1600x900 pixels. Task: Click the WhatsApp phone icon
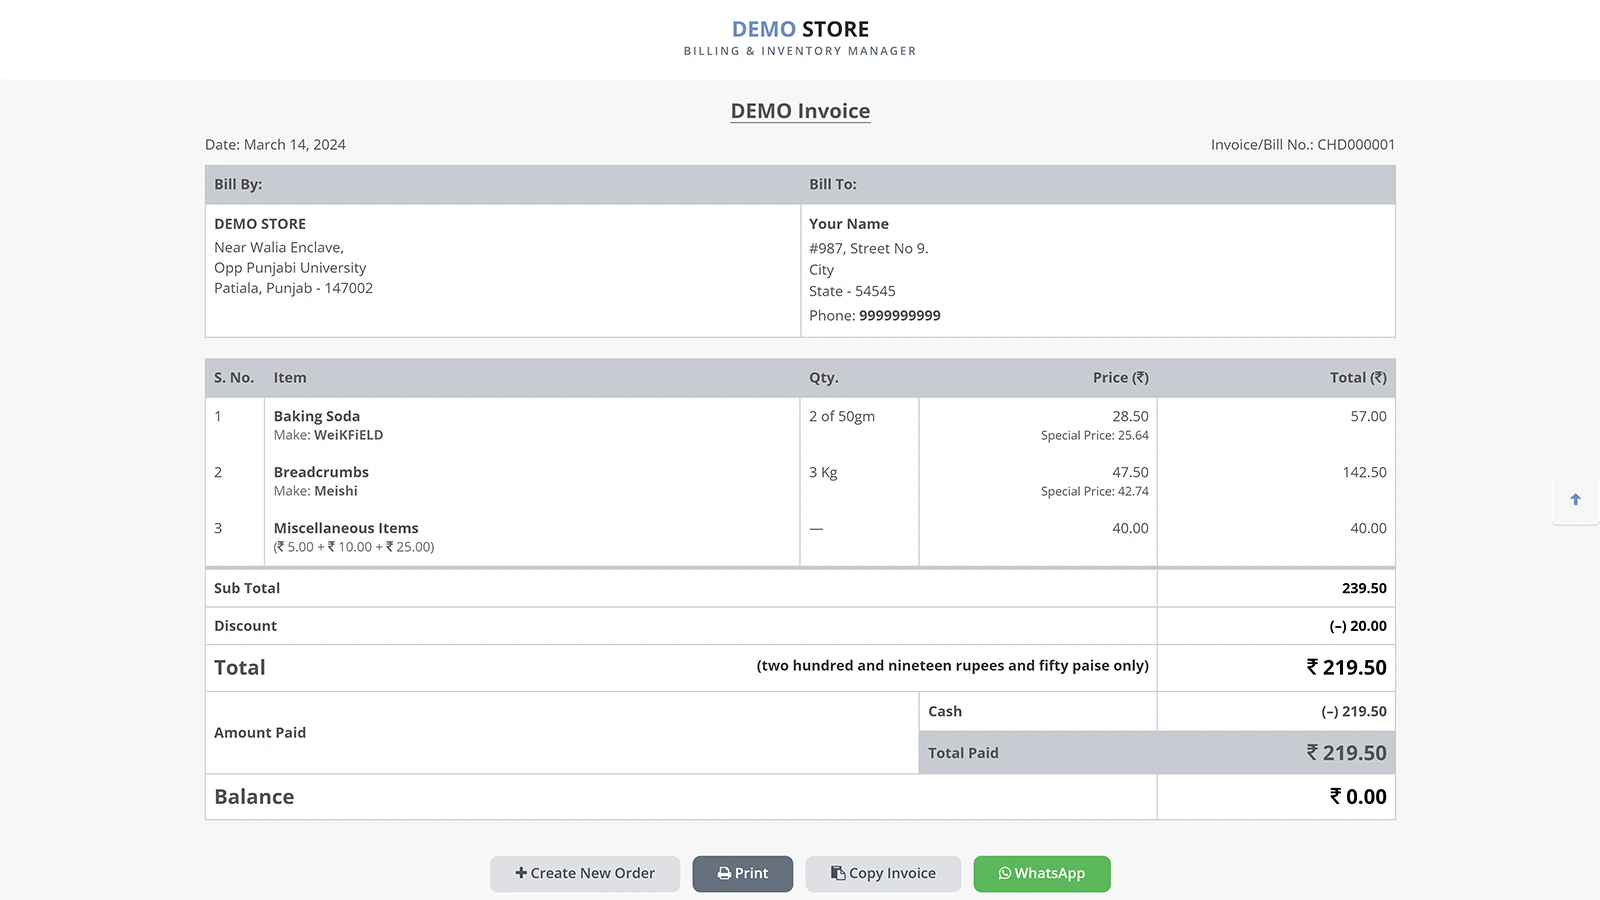point(1004,873)
